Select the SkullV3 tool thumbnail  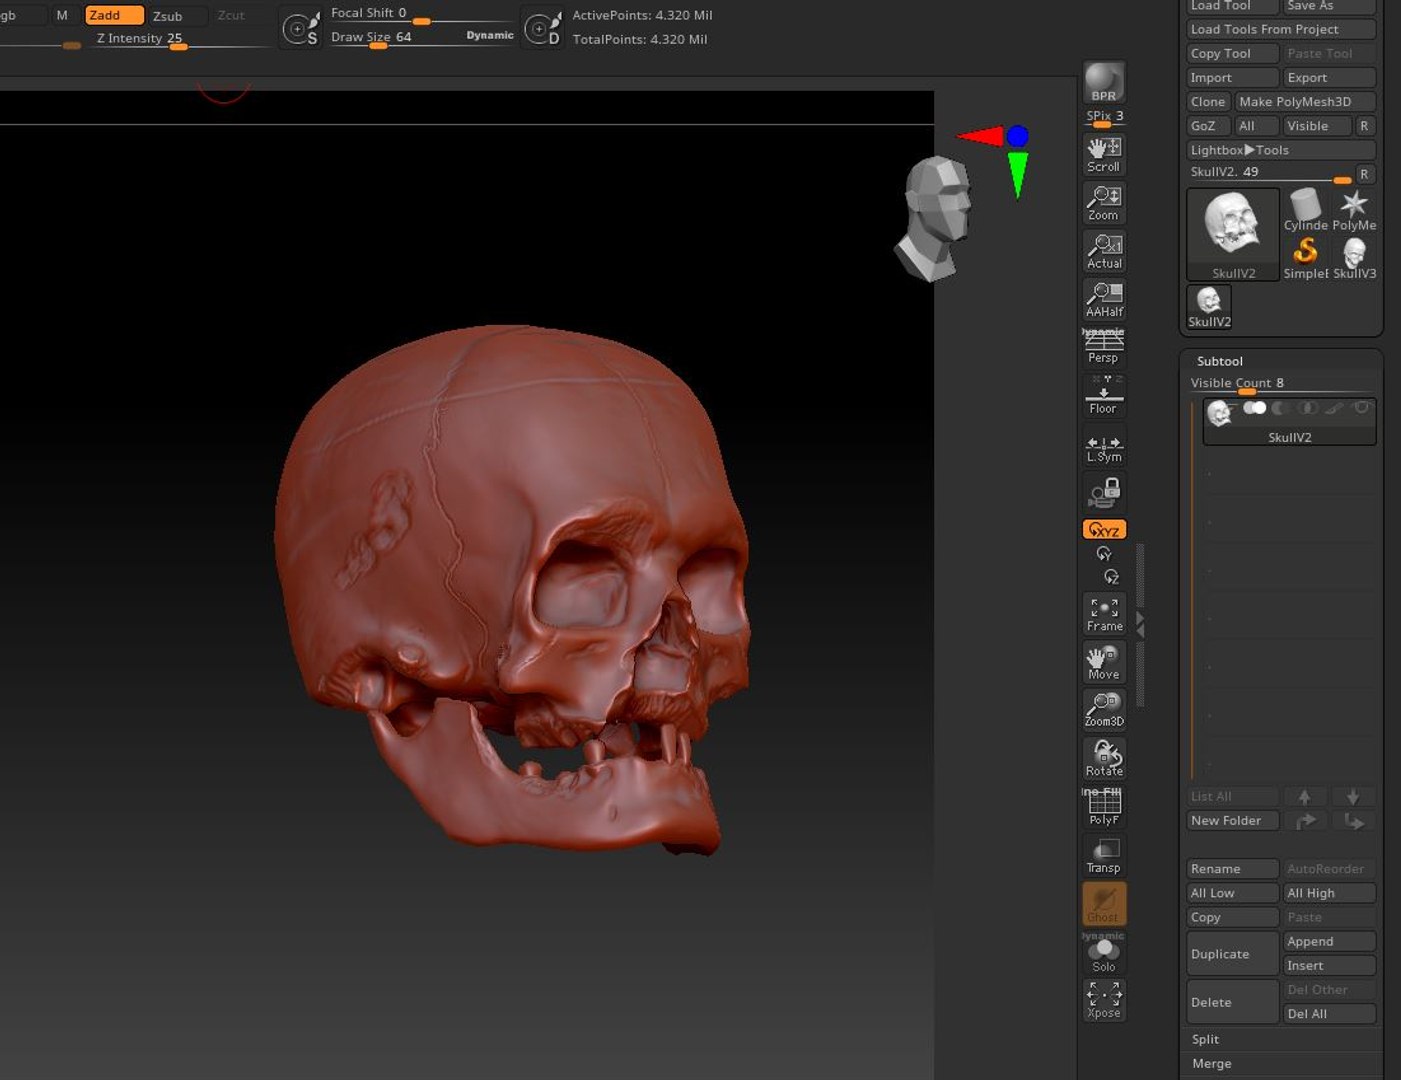[1354, 257]
